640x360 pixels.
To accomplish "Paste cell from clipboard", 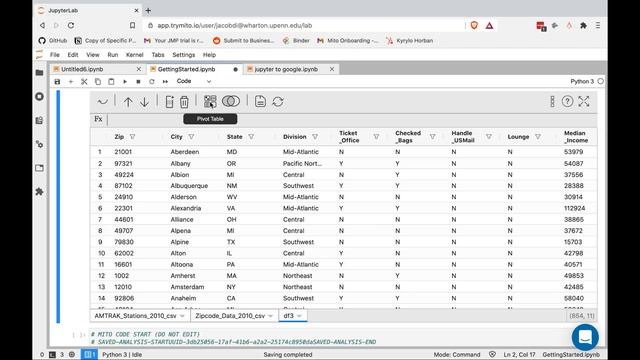I will point(111,82).
